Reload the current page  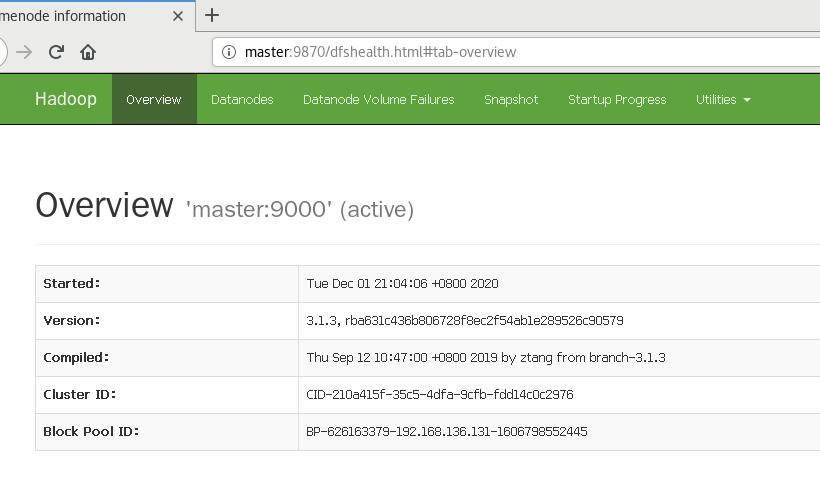point(56,52)
